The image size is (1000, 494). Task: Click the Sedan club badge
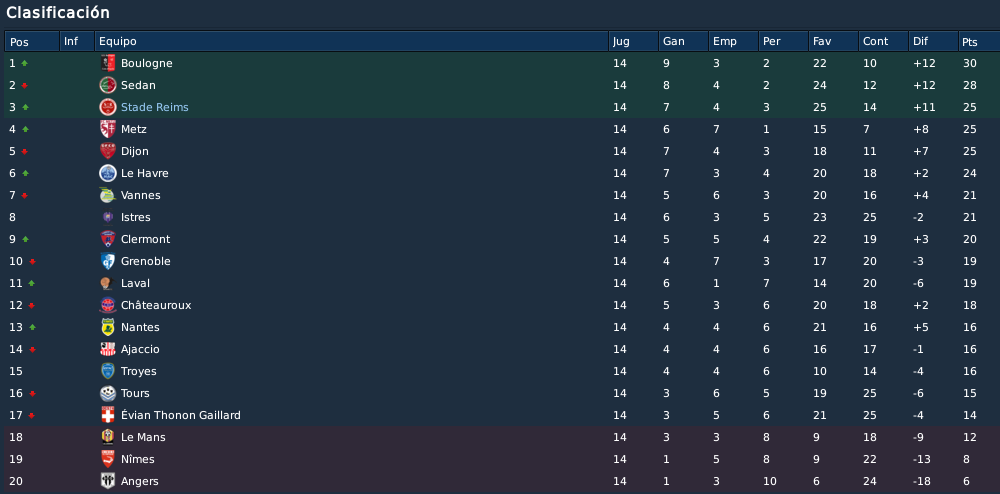pyautogui.click(x=108, y=85)
